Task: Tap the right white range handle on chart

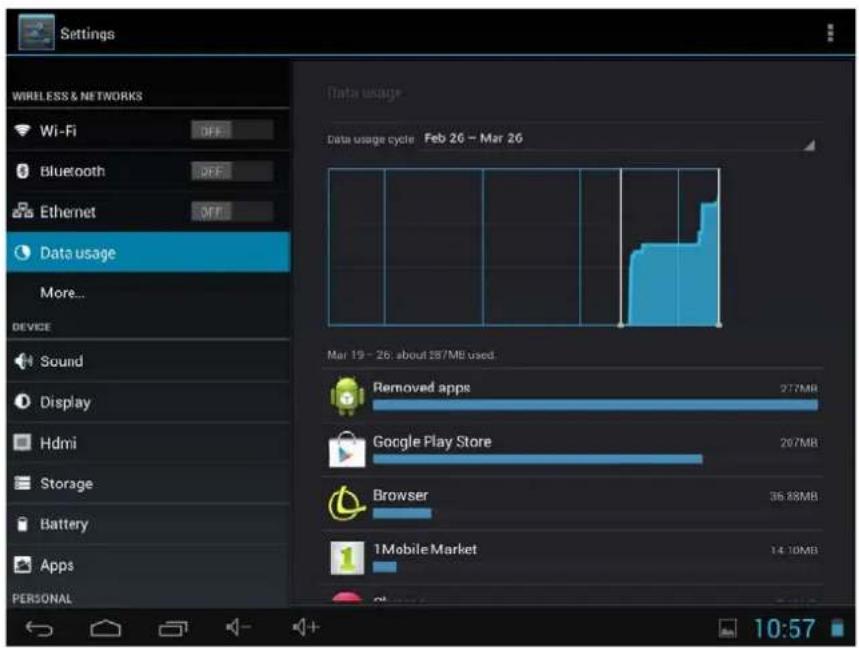Action: [719, 325]
